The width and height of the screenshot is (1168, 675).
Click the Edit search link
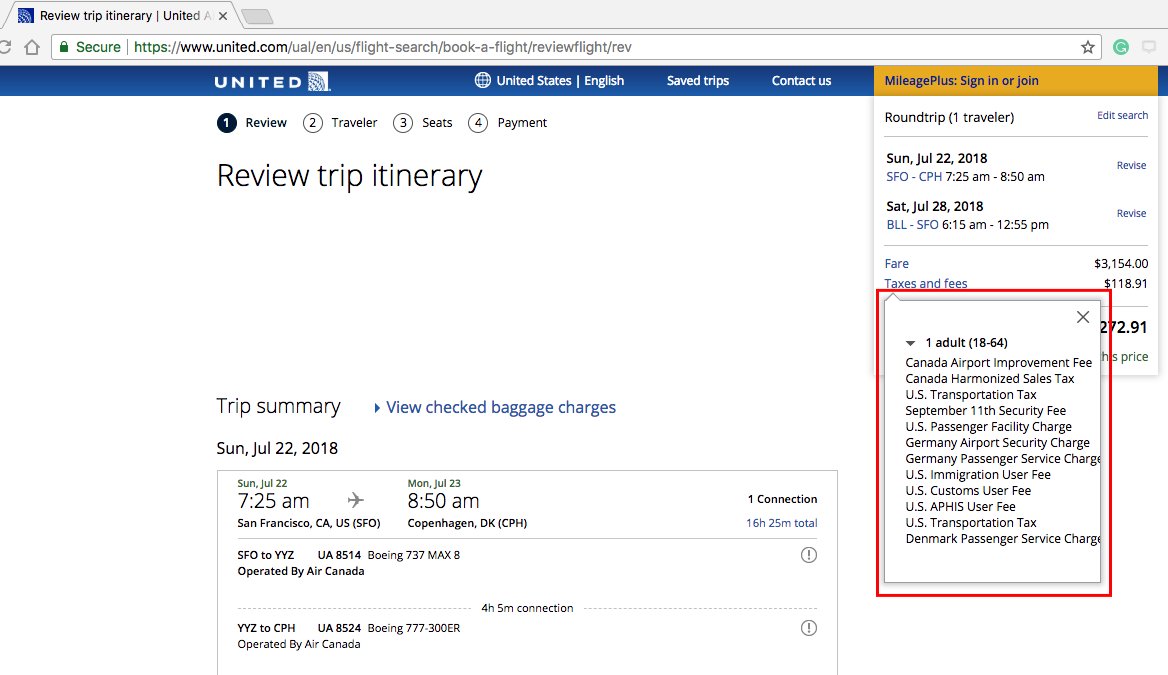(1122, 115)
